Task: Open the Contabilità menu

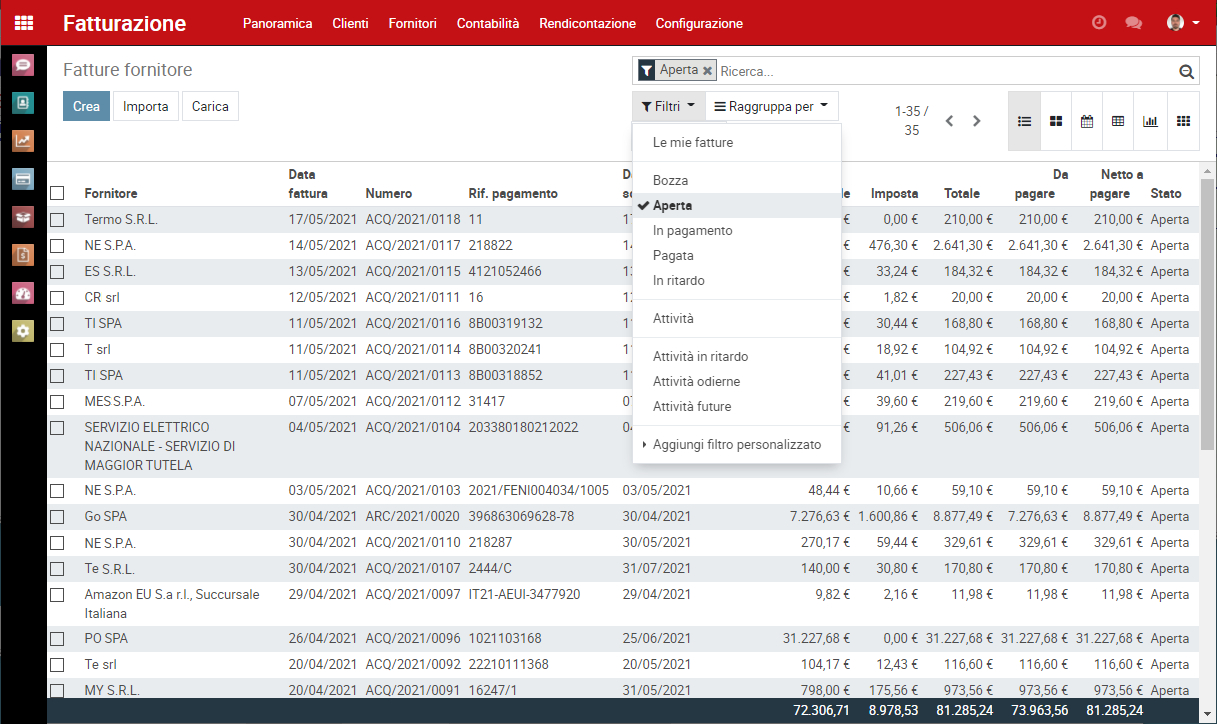Action: click(x=488, y=23)
